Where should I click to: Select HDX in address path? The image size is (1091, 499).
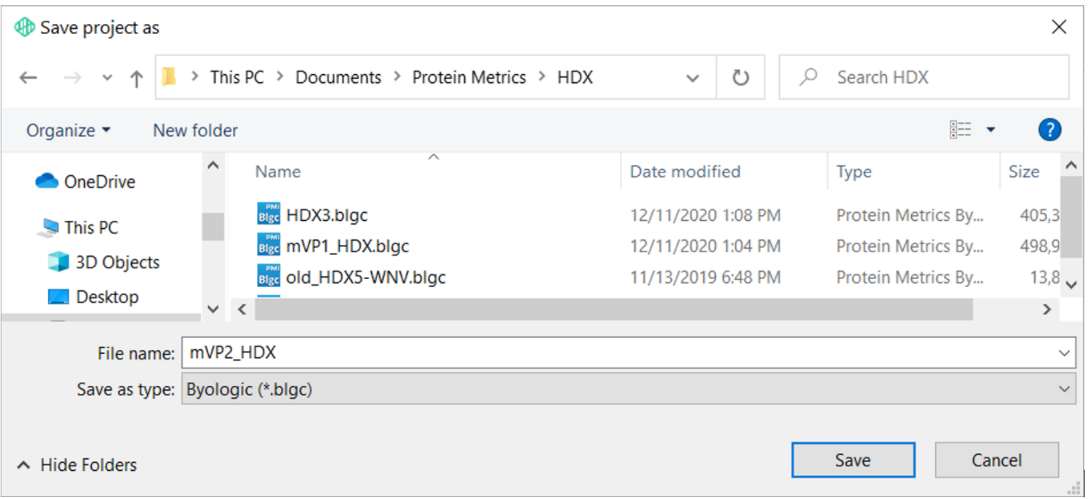[x=575, y=77]
